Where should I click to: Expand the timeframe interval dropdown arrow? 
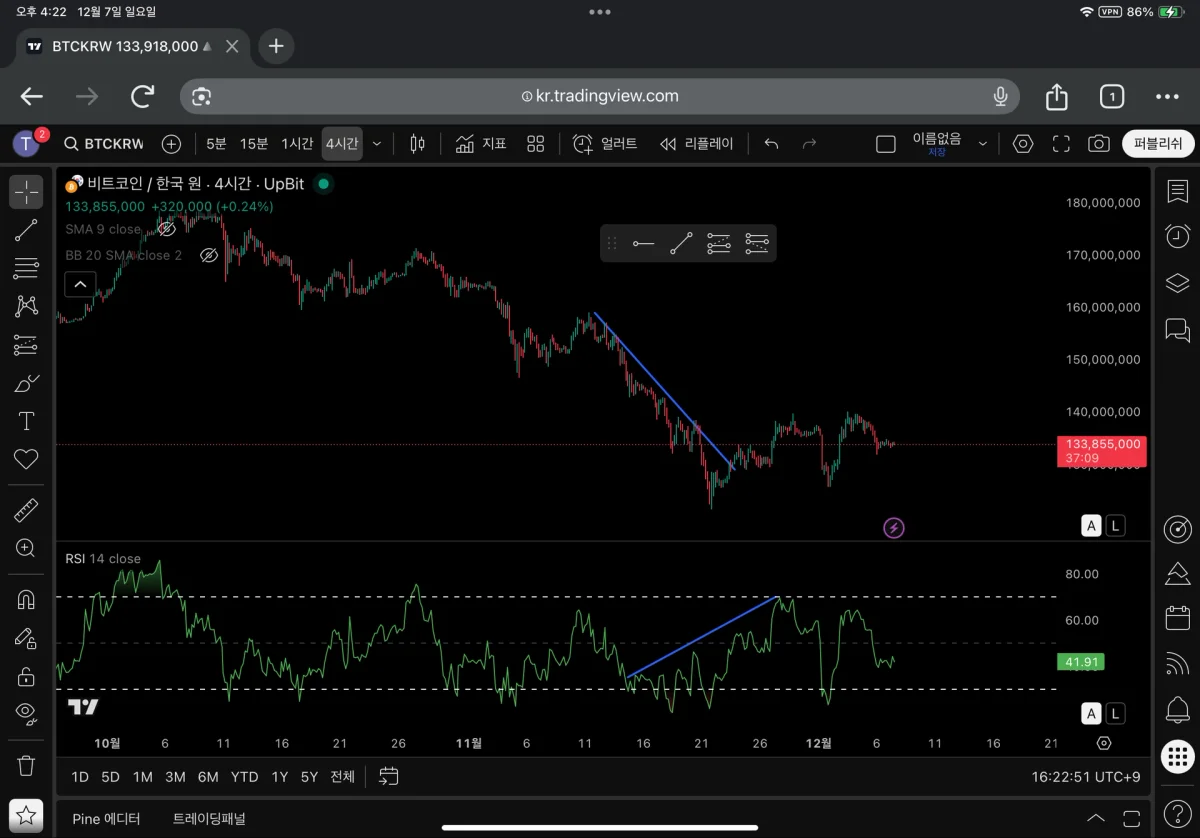[x=377, y=144]
